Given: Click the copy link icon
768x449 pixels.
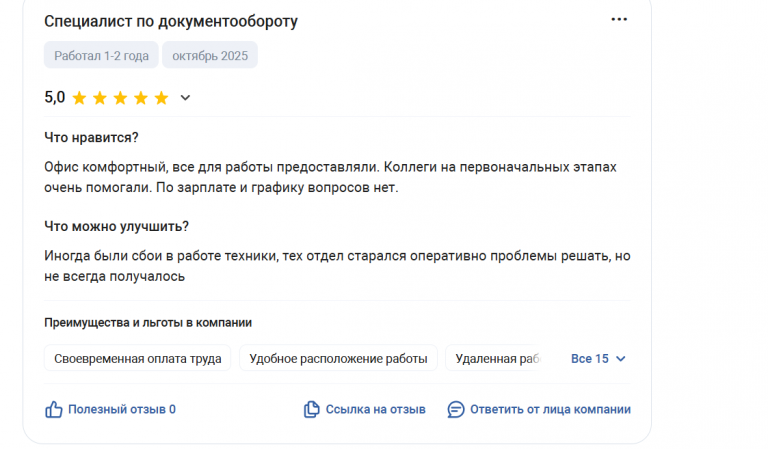Looking at the screenshot, I should 312,409.
